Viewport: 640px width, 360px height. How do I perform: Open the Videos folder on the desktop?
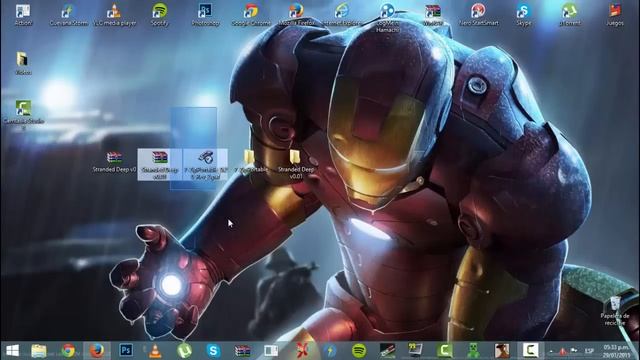(x=23, y=63)
